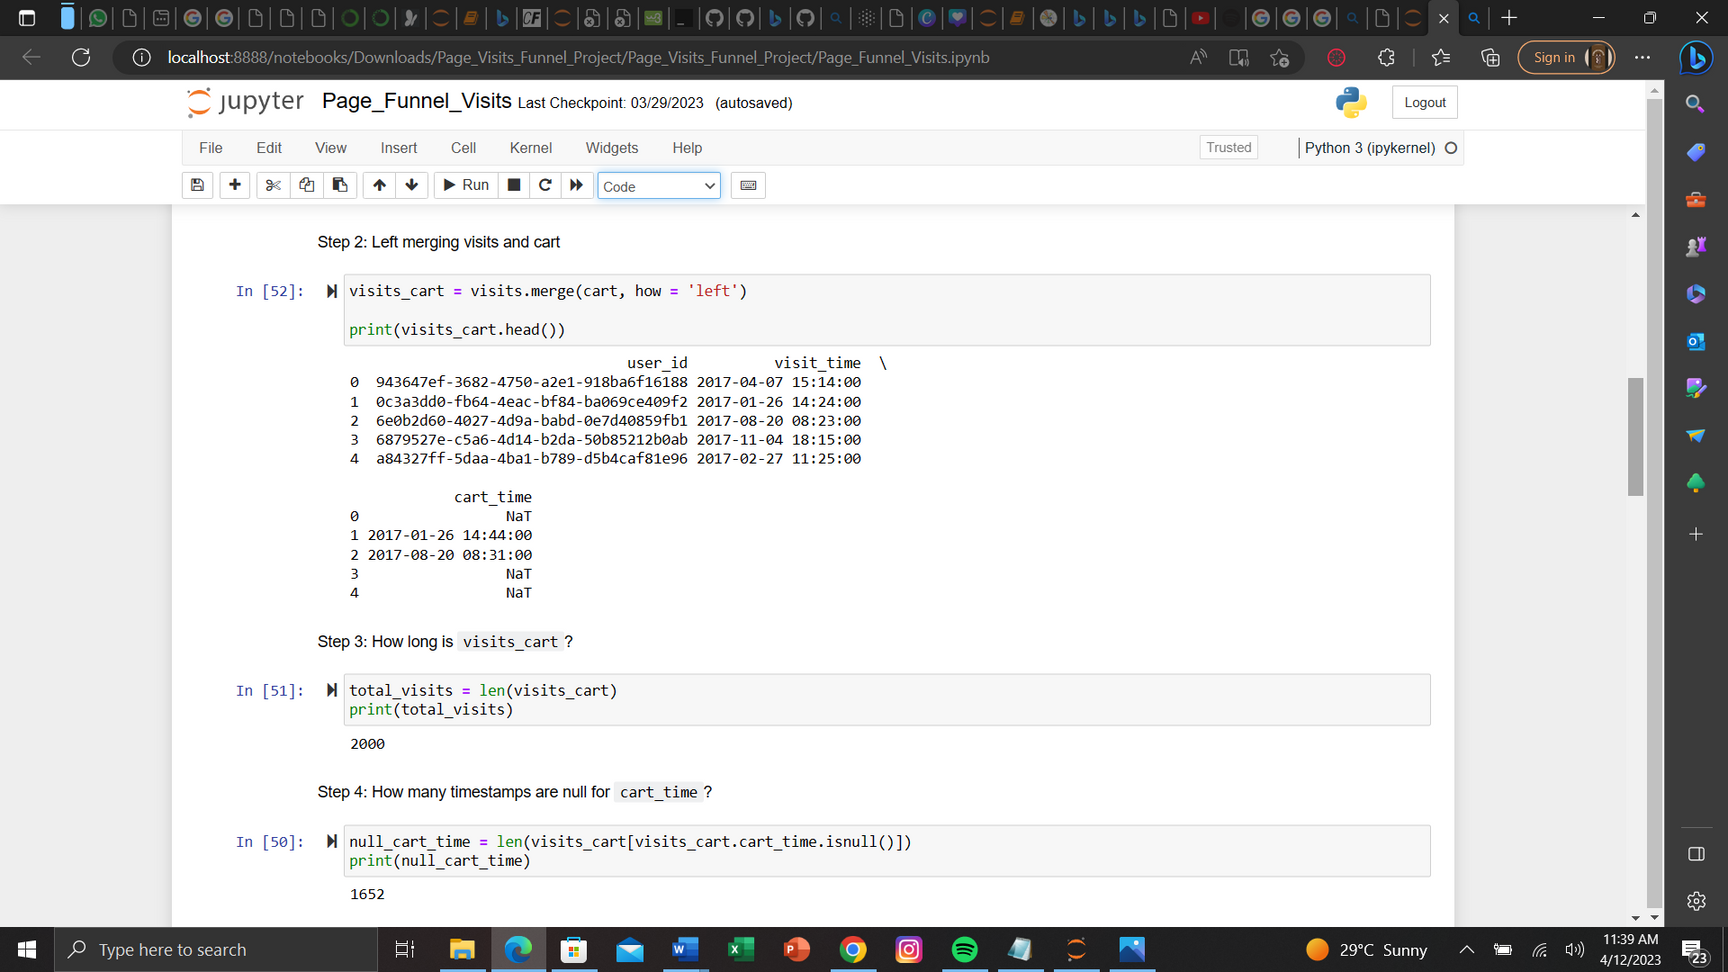Close the active browser tab
Image resolution: width=1728 pixels, height=972 pixels.
[1443, 18]
